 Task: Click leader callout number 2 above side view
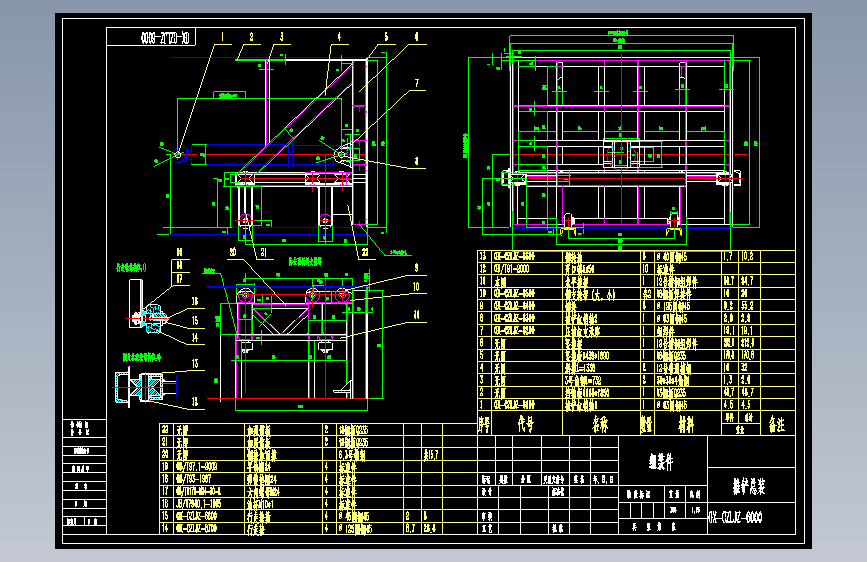[252, 37]
